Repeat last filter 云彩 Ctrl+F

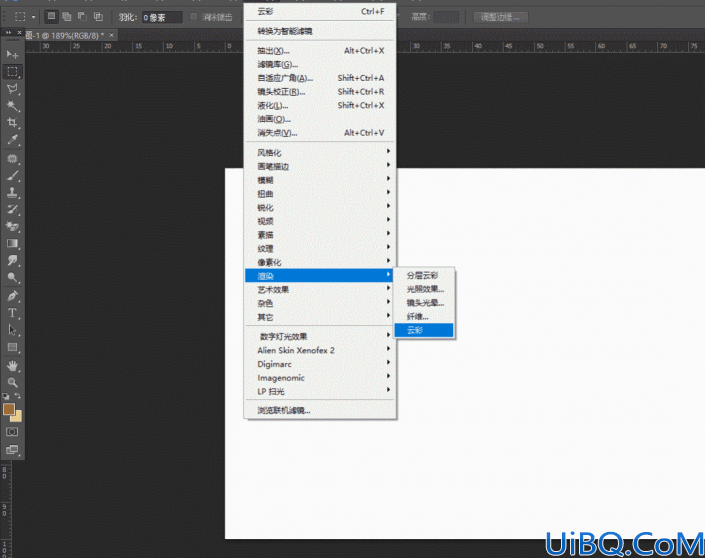pos(320,11)
